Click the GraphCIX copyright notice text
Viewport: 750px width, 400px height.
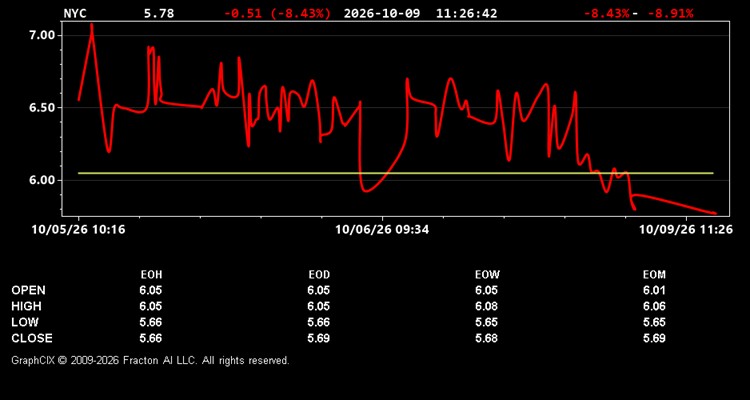pyautogui.click(x=150, y=360)
